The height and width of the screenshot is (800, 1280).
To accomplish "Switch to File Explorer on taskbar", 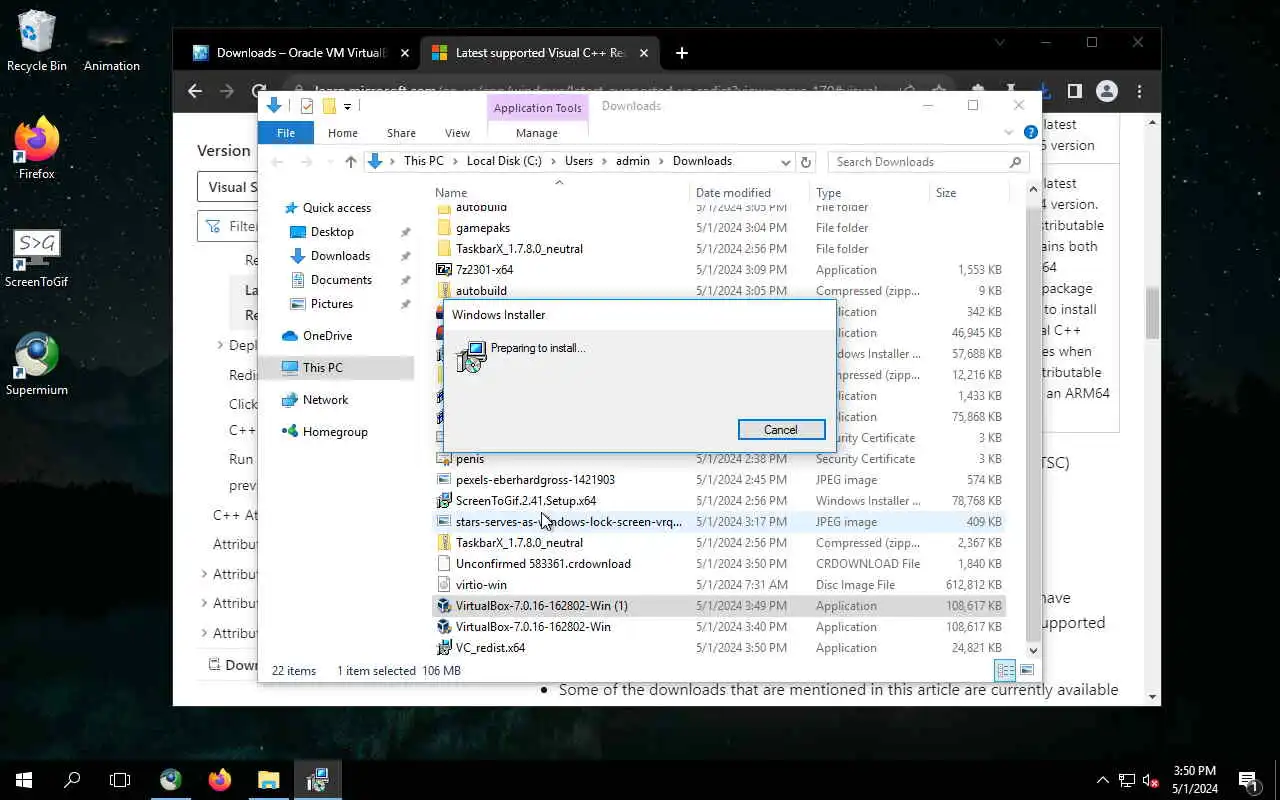I will coord(269,779).
